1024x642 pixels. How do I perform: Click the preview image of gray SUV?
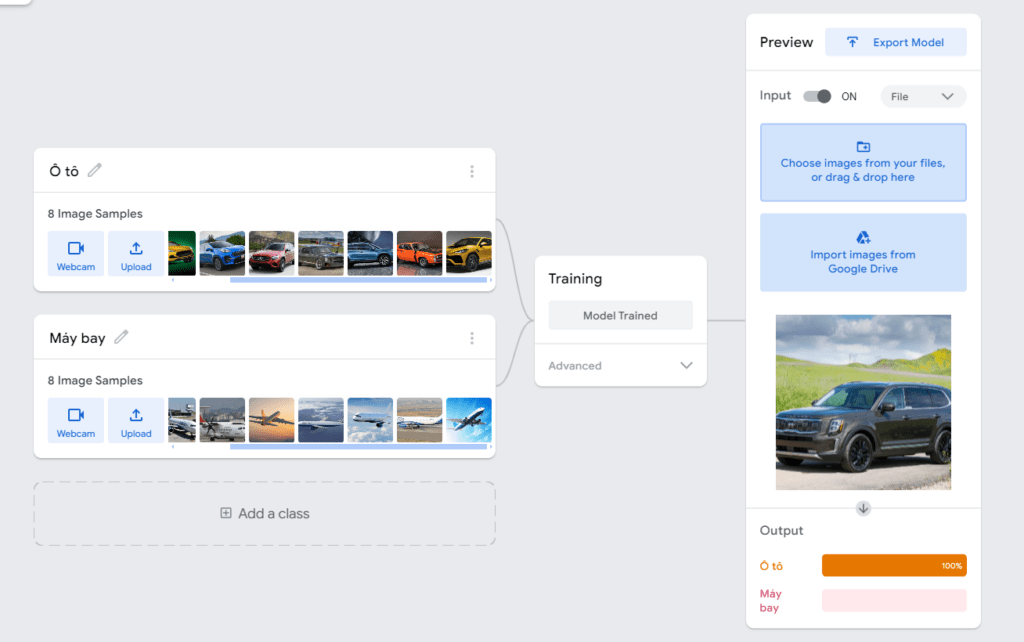point(863,402)
